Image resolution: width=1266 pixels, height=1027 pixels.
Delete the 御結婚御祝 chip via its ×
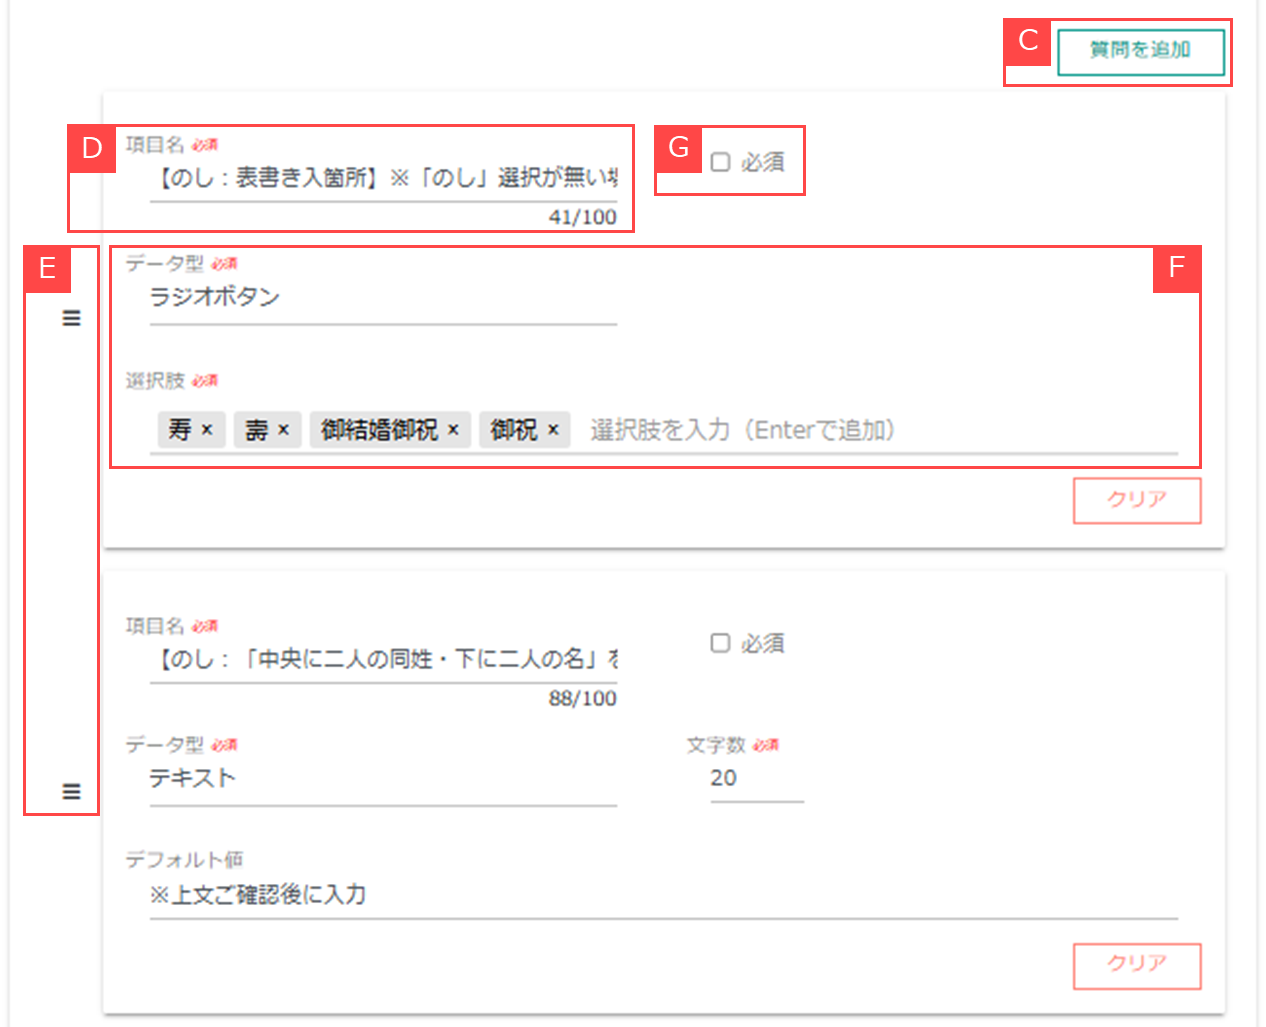453,430
